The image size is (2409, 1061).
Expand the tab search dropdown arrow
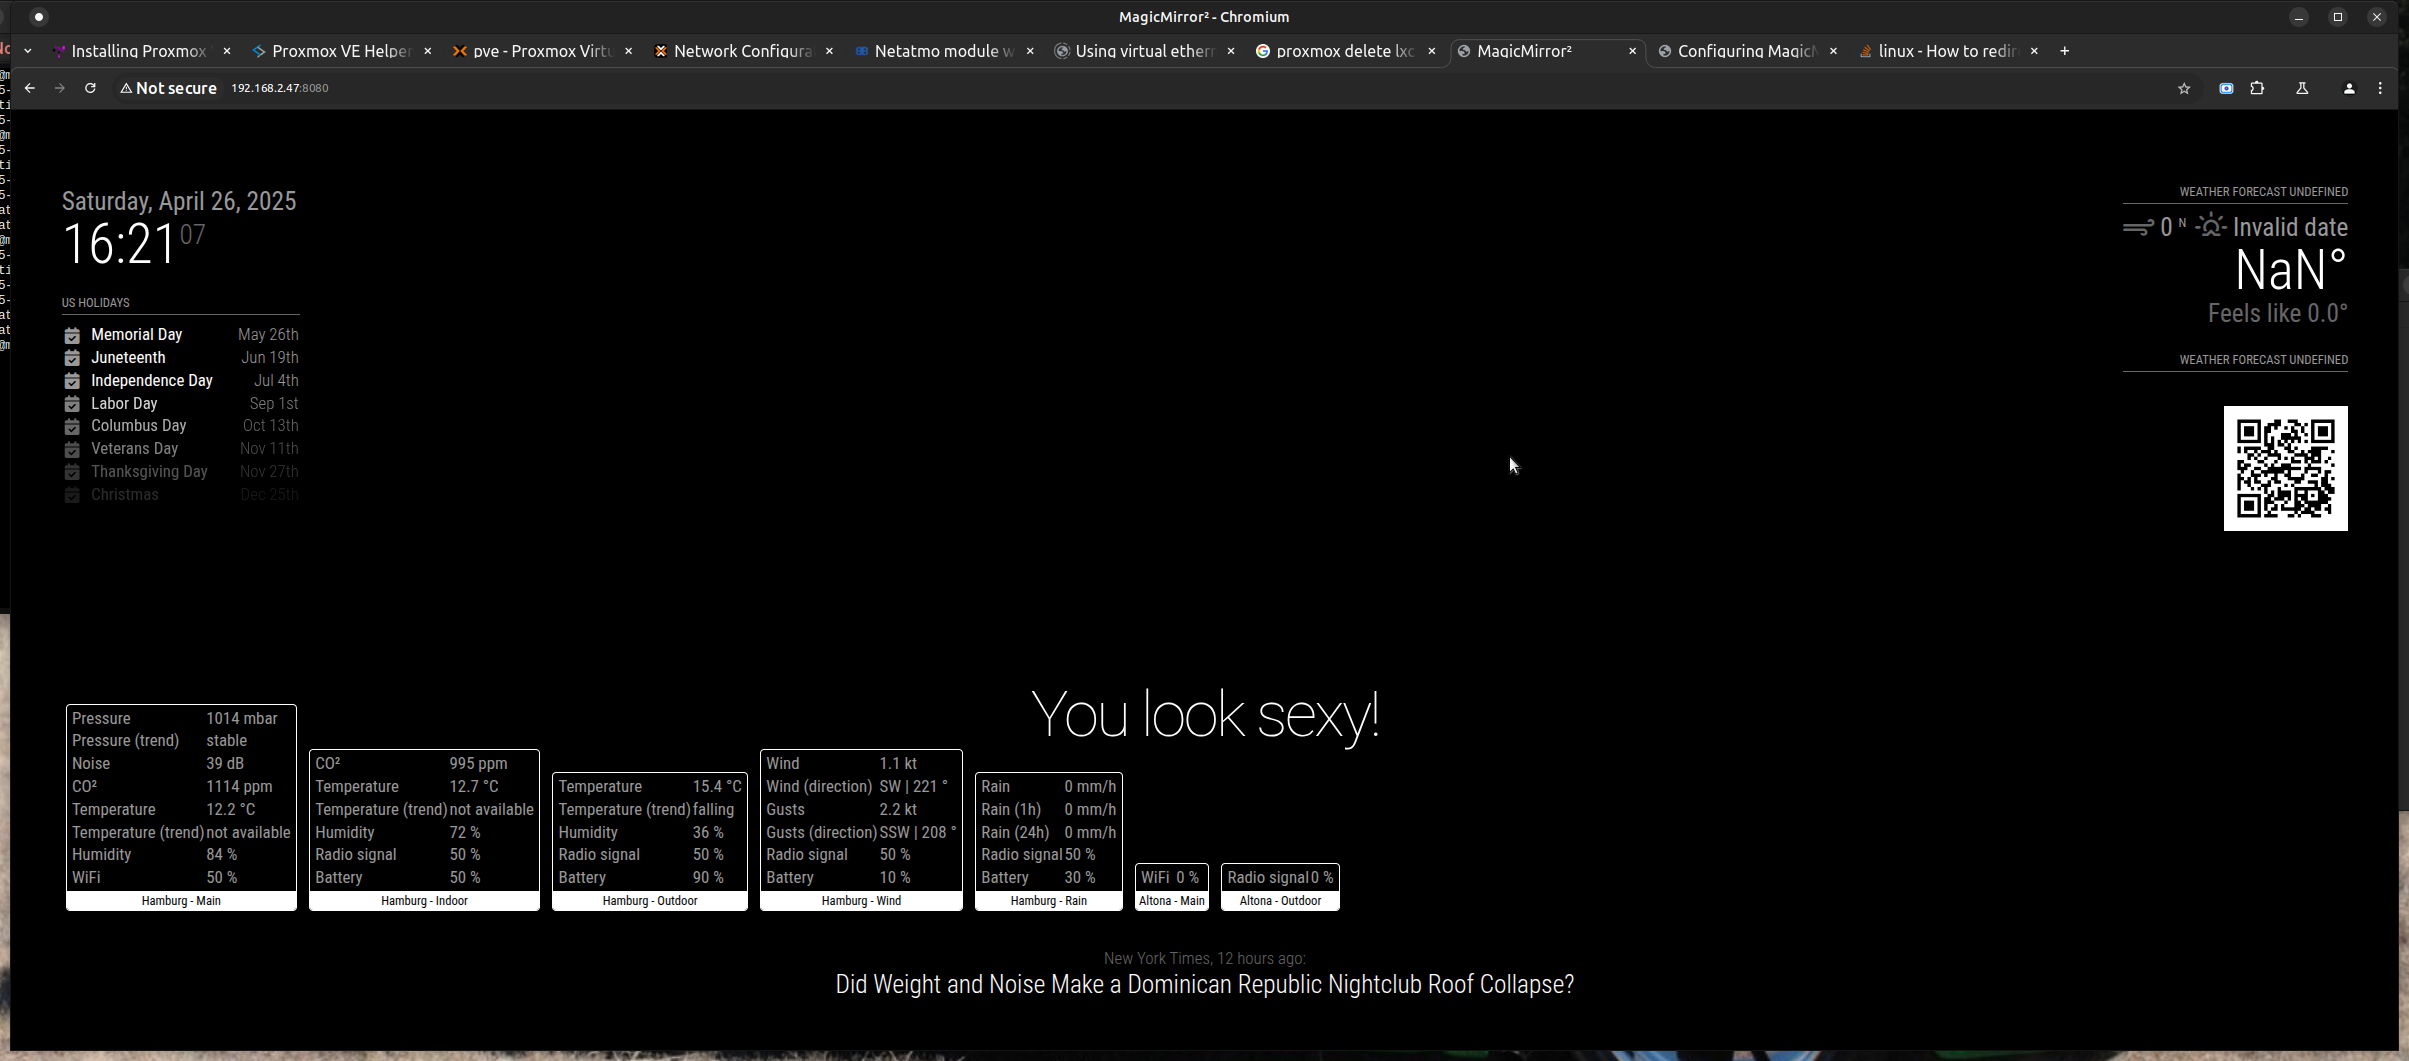tap(28, 51)
